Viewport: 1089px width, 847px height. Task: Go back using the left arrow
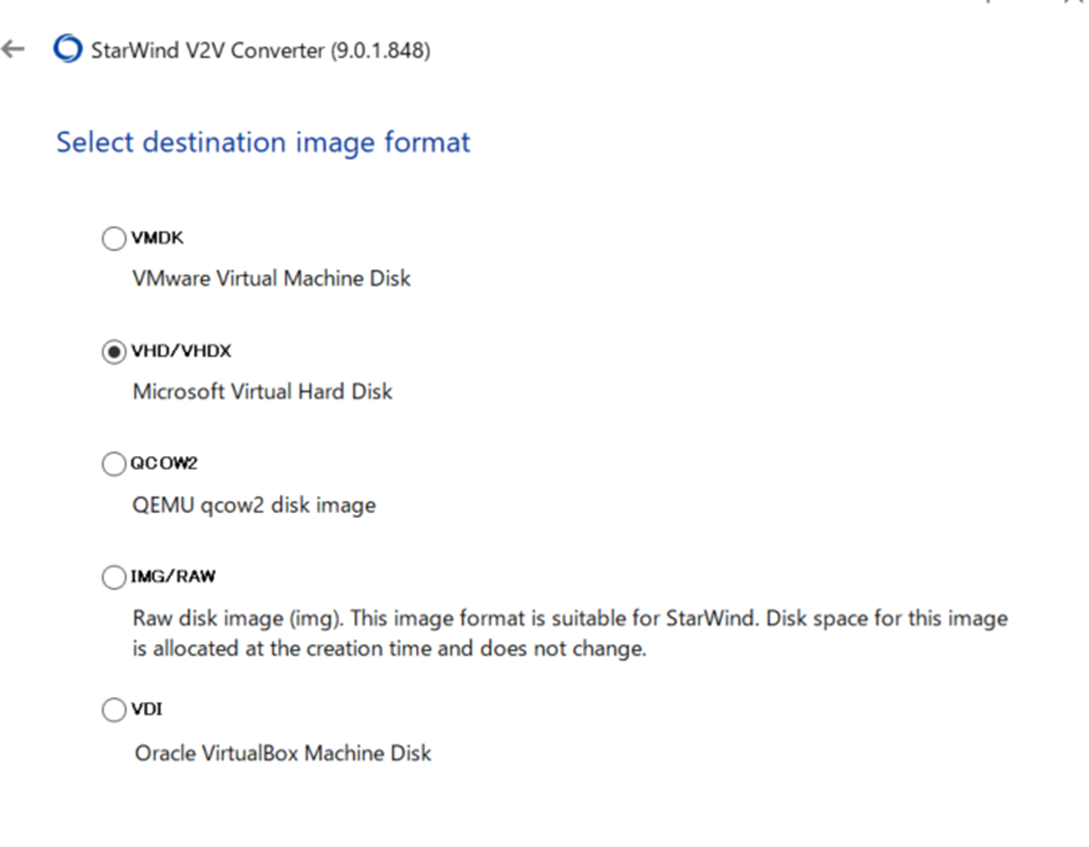coord(13,49)
